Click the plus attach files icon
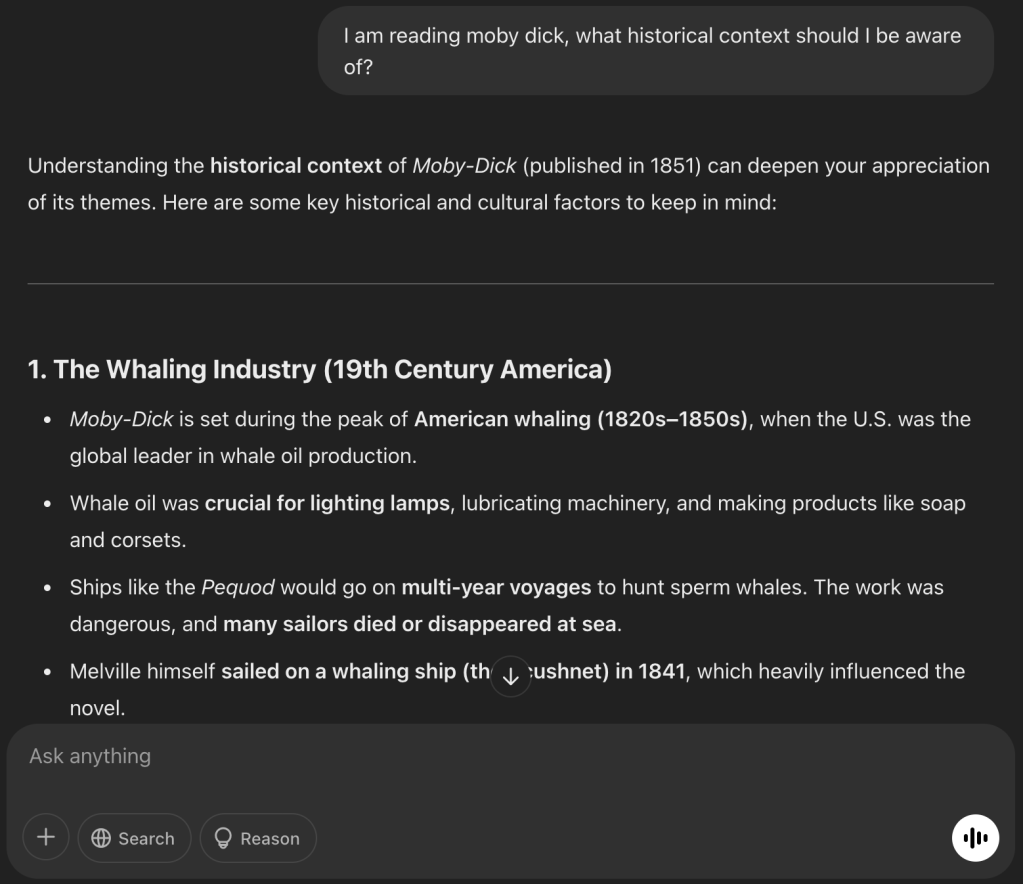The image size is (1023, 884). (46, 837)
